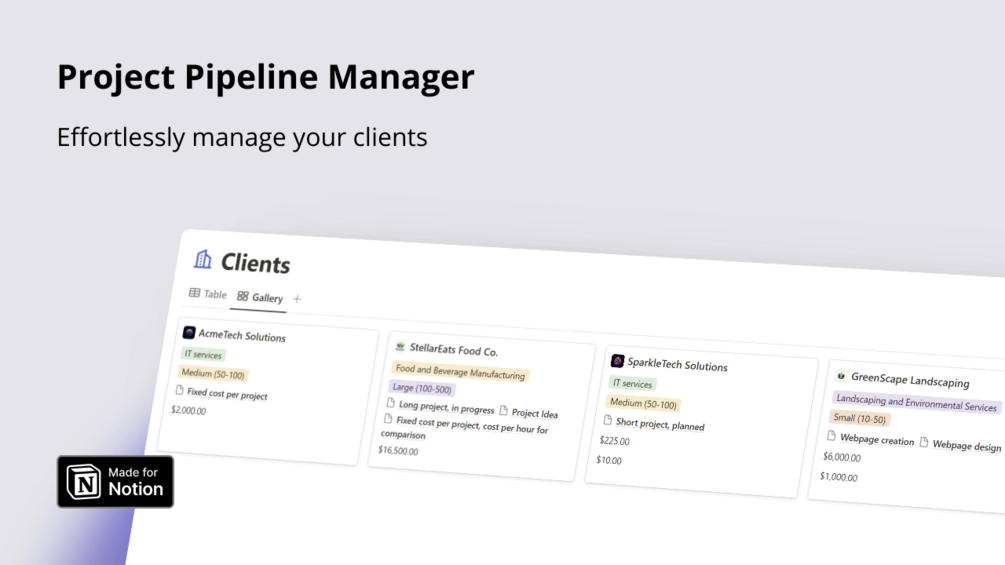
Task: Click Medium (50-100) tag on SparkleTech card
Action: pyautogui.click(x=643, y=404)
